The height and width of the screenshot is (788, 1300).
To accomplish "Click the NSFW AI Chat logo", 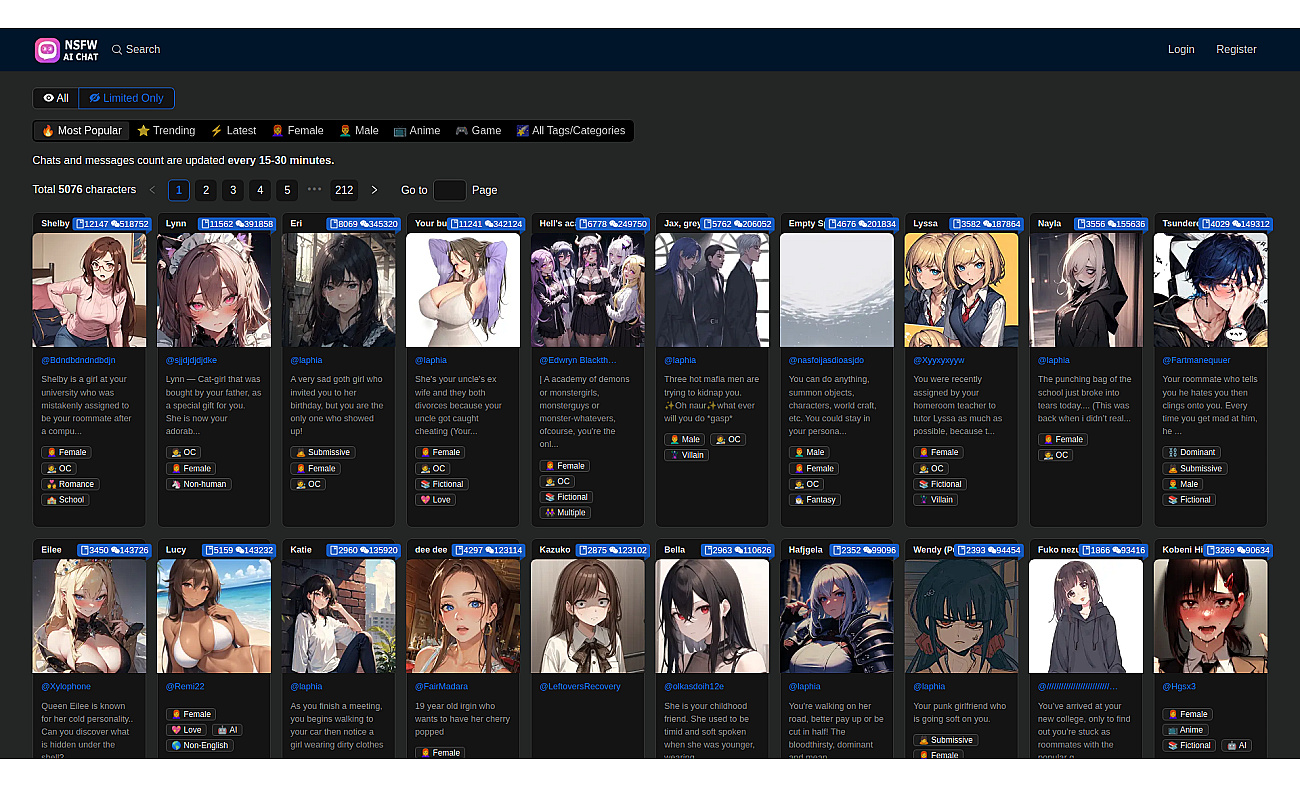I will [67, 50].
